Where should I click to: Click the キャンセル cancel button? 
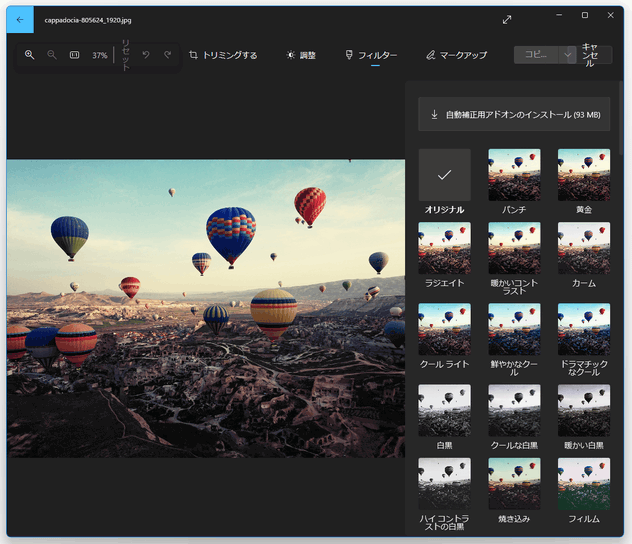coord(590,55)
